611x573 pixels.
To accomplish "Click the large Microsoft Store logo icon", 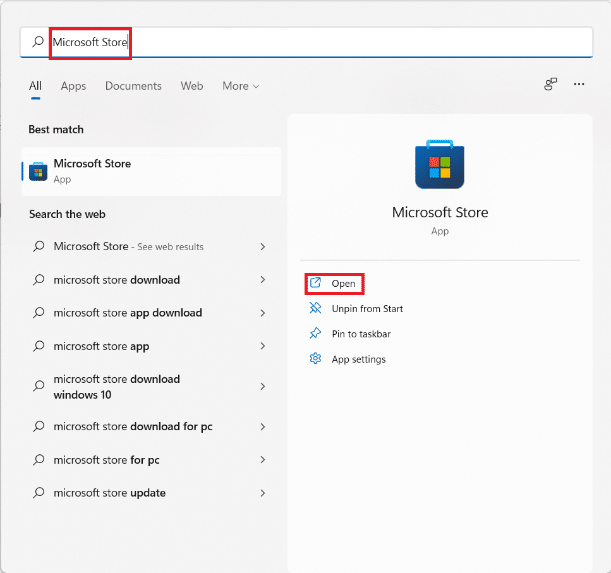I will 440,165.
